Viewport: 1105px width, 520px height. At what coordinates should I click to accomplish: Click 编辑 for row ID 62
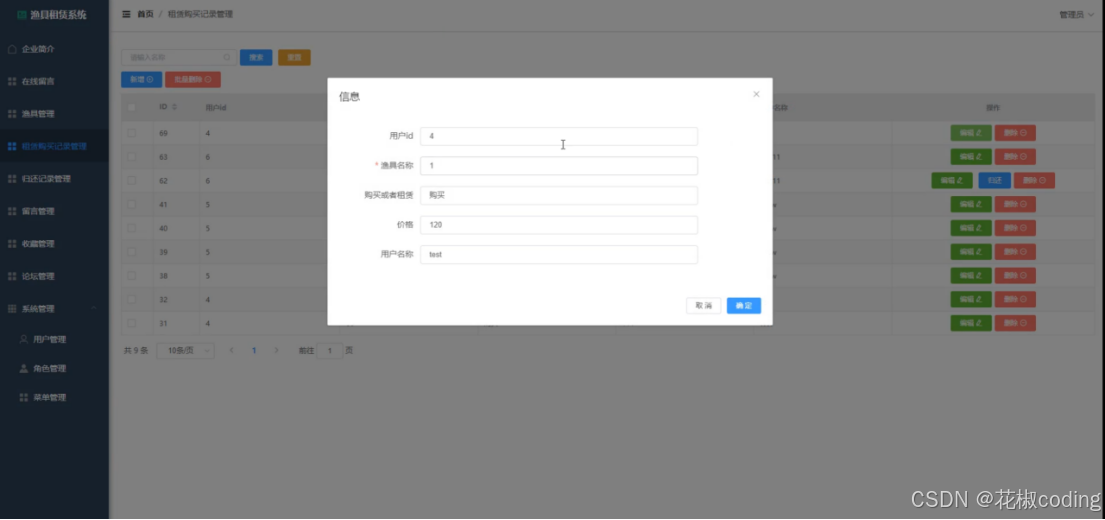952,180
